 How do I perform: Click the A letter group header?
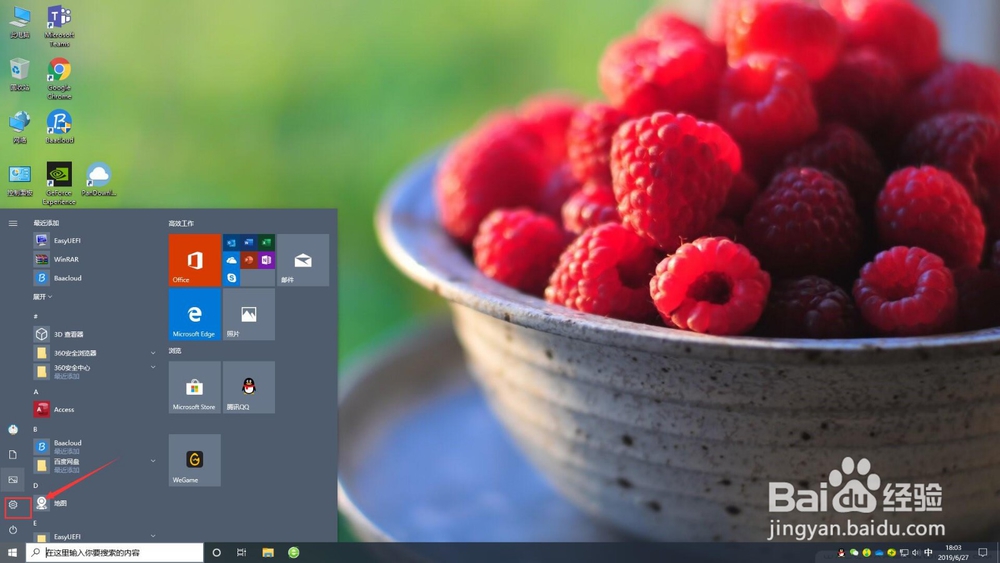pos(36,391)
